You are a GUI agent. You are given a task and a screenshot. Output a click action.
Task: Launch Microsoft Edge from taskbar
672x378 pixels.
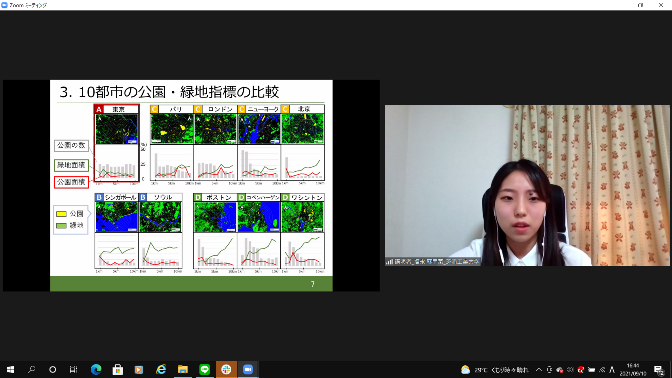(x=96, y=369)
